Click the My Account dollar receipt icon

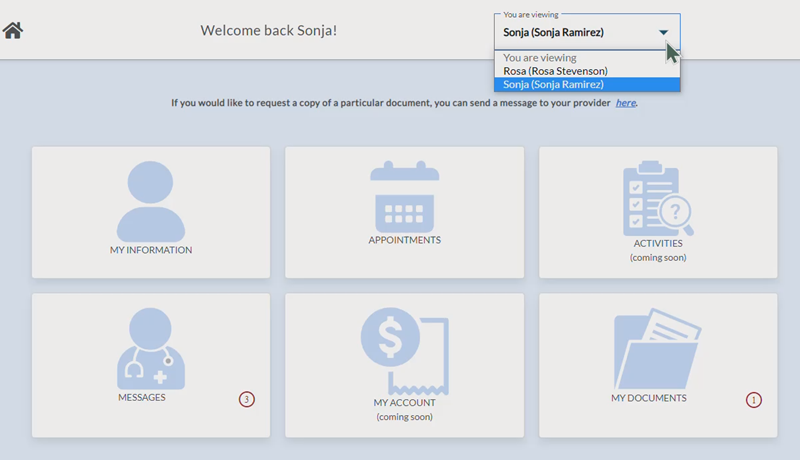tap(404, 350)
